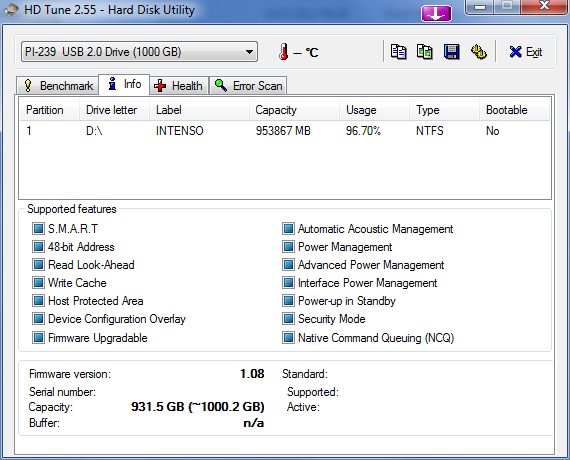Click the thermometer temperature icon
570x460 pixels.
click(284, 52)
